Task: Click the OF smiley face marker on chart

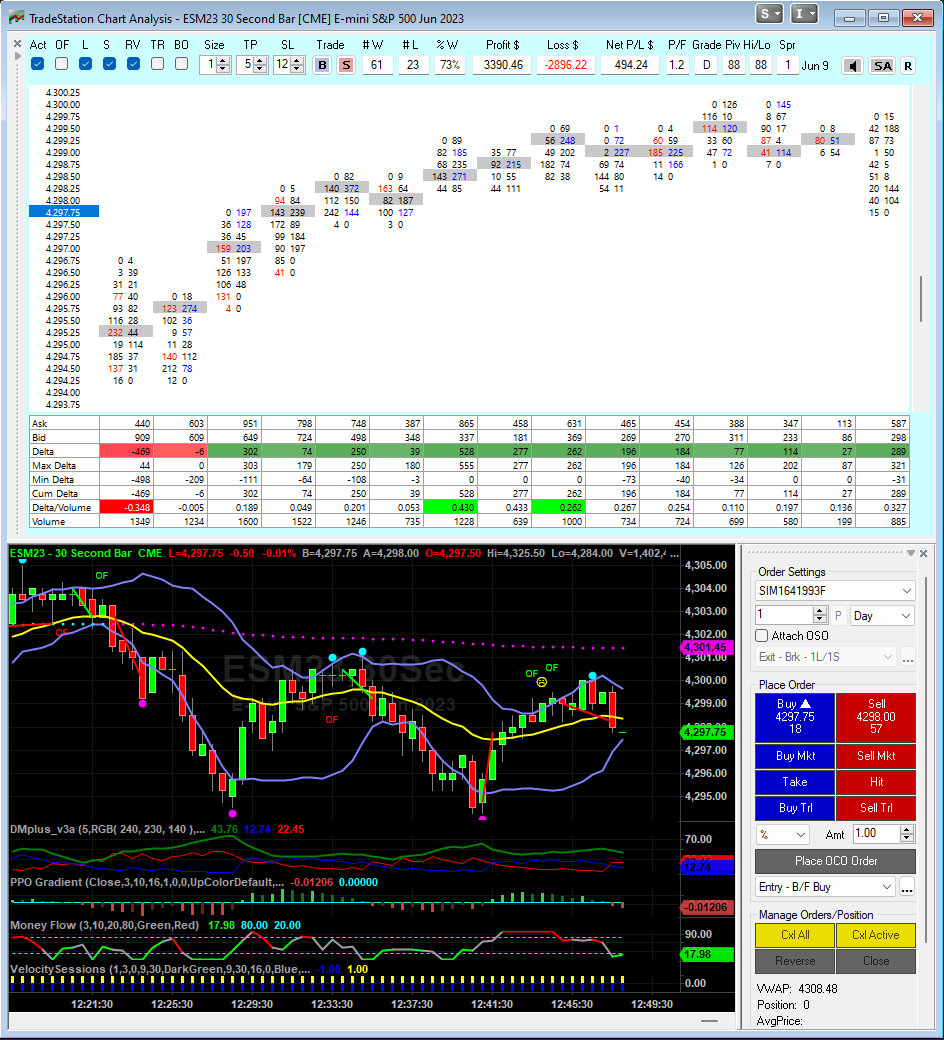Action: (541, 682)
